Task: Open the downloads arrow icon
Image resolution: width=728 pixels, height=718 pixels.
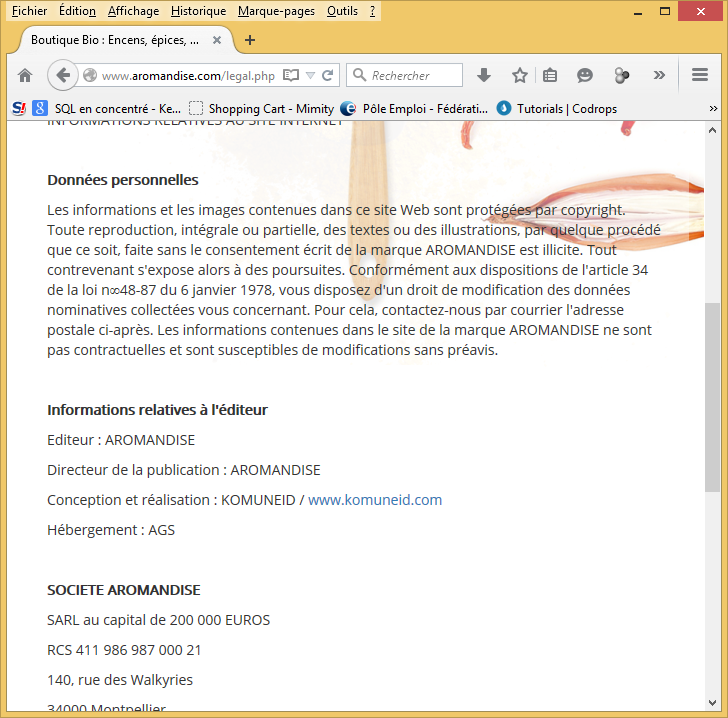Action: tap(484, 75)
